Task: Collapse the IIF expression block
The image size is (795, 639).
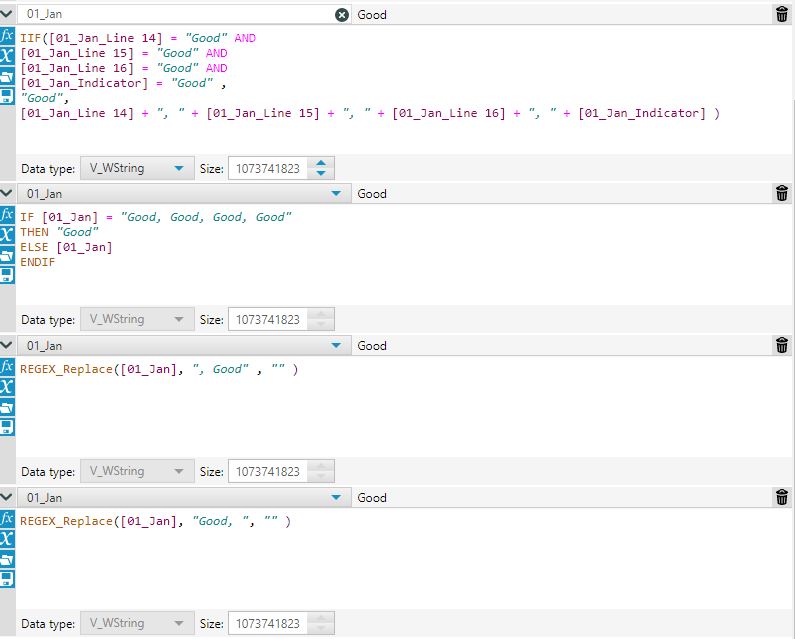Action: pos(7,14)
